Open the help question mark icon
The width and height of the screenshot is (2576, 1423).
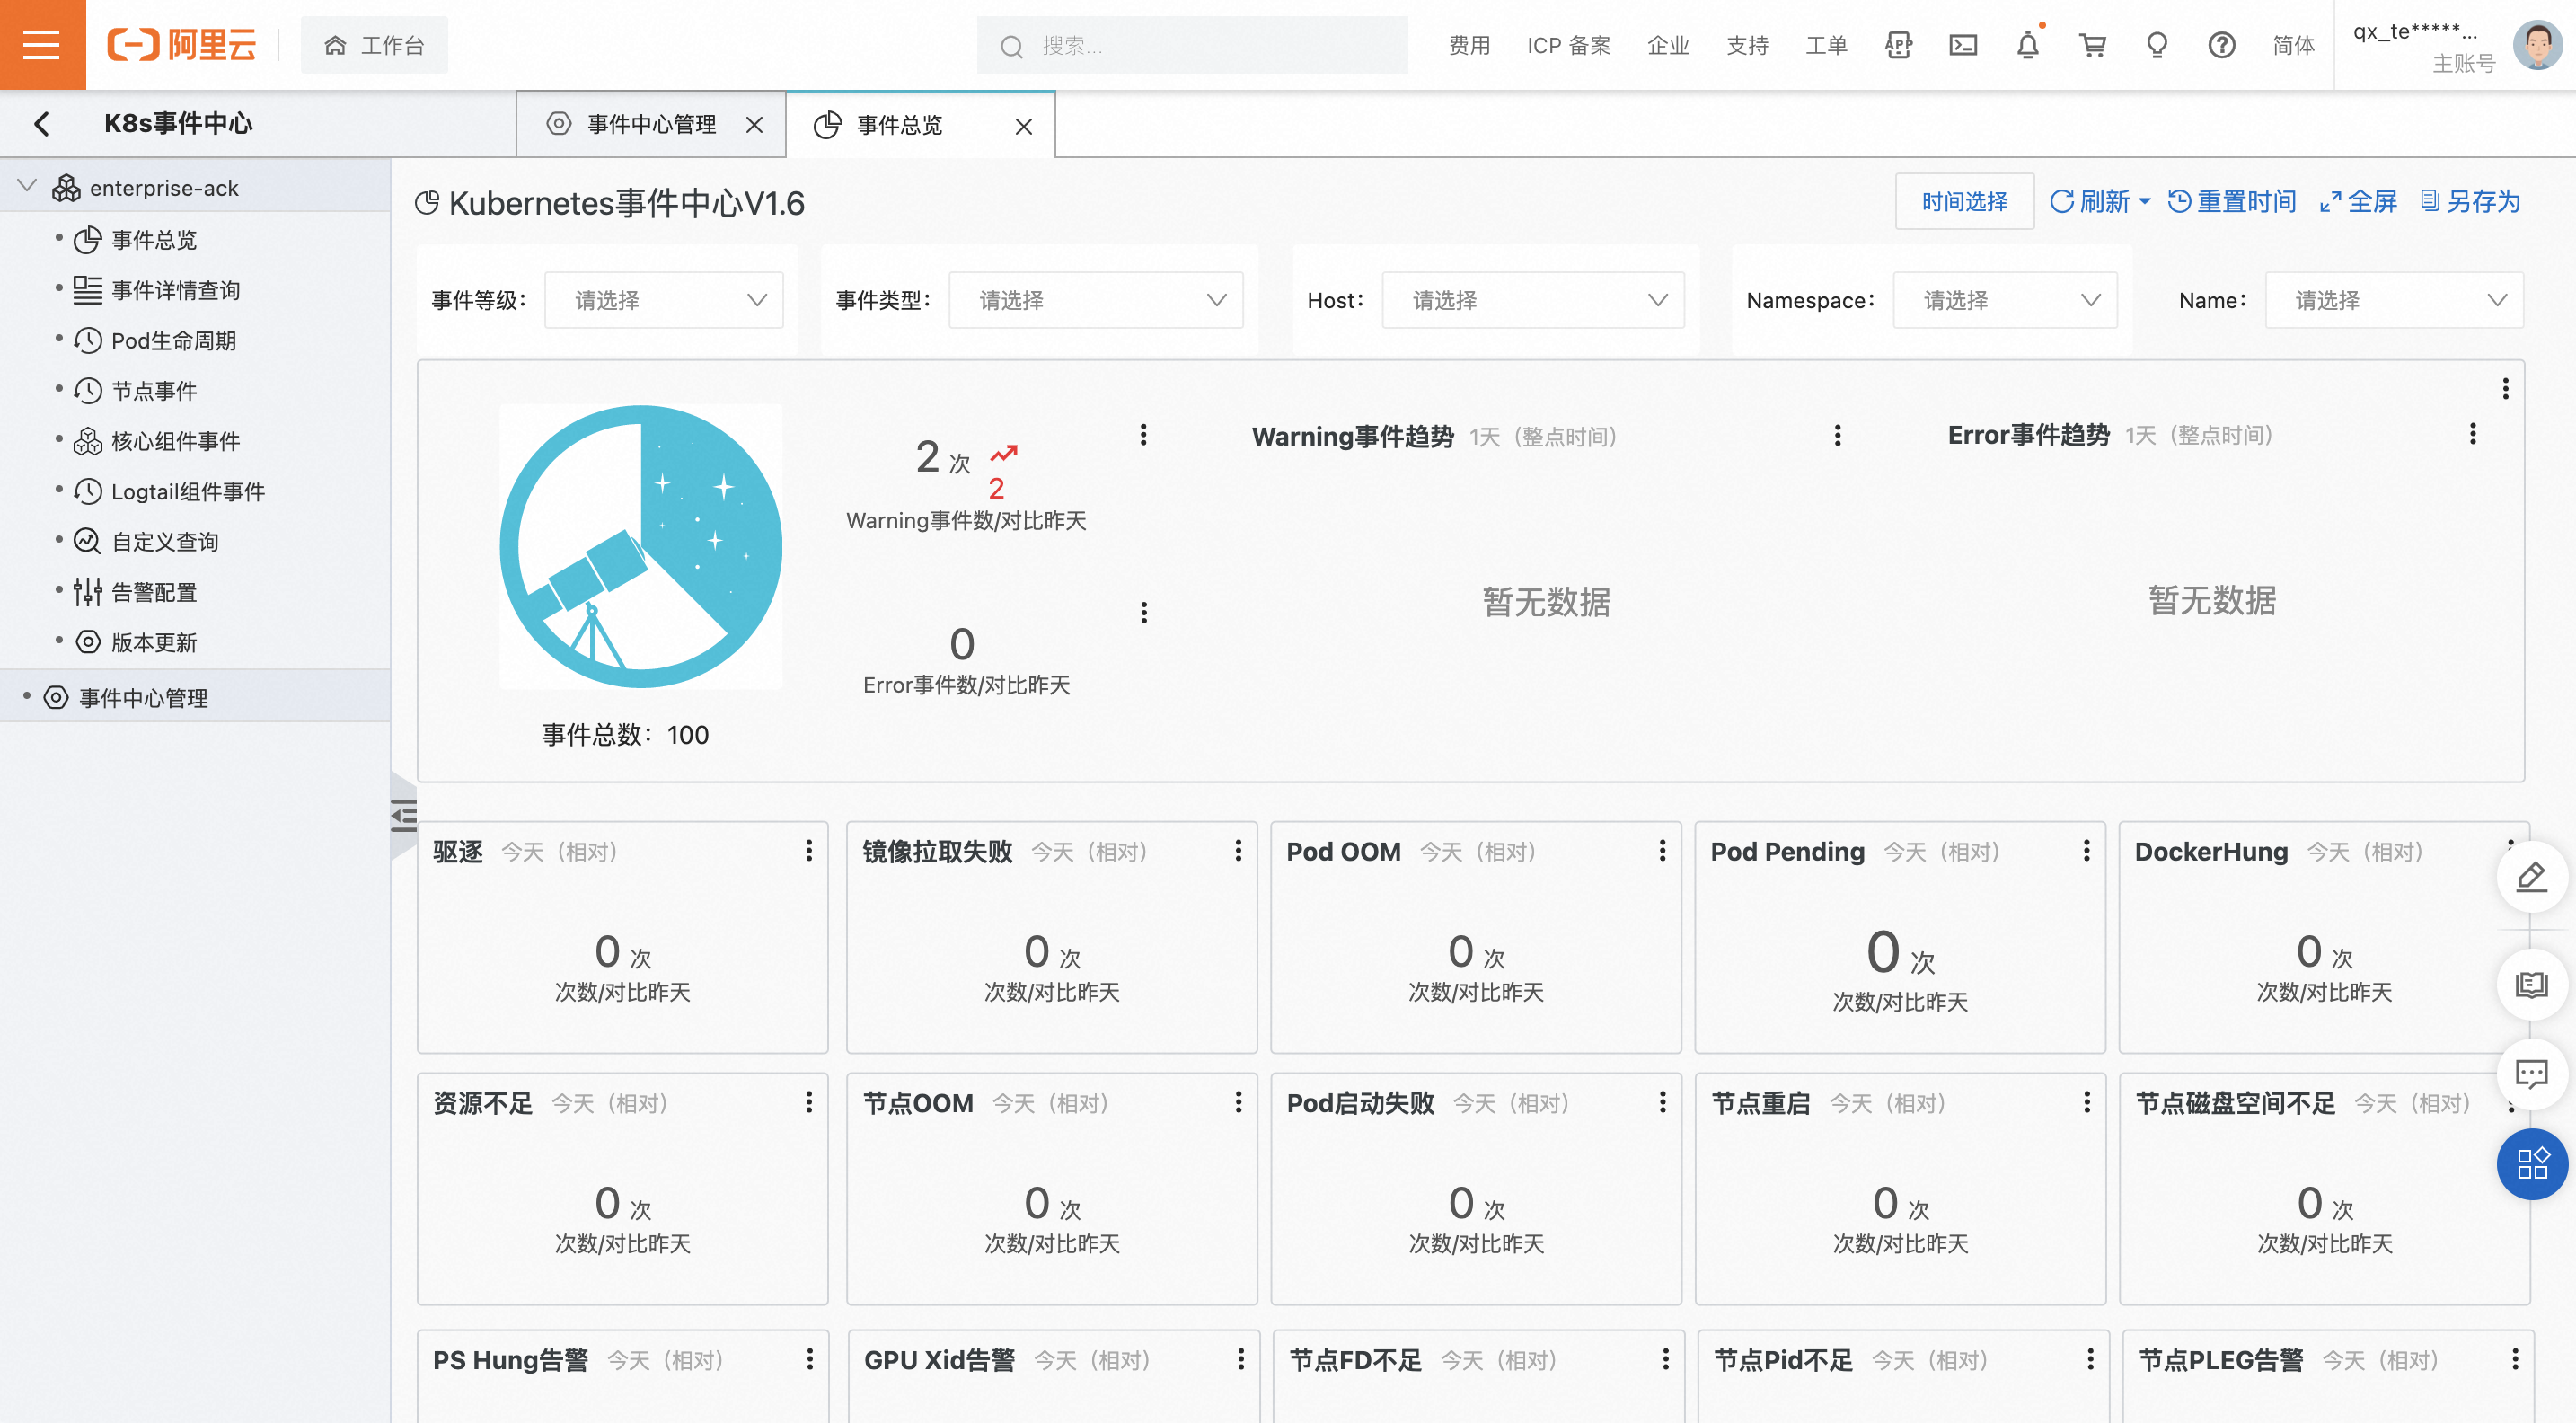click(2221, 45)
